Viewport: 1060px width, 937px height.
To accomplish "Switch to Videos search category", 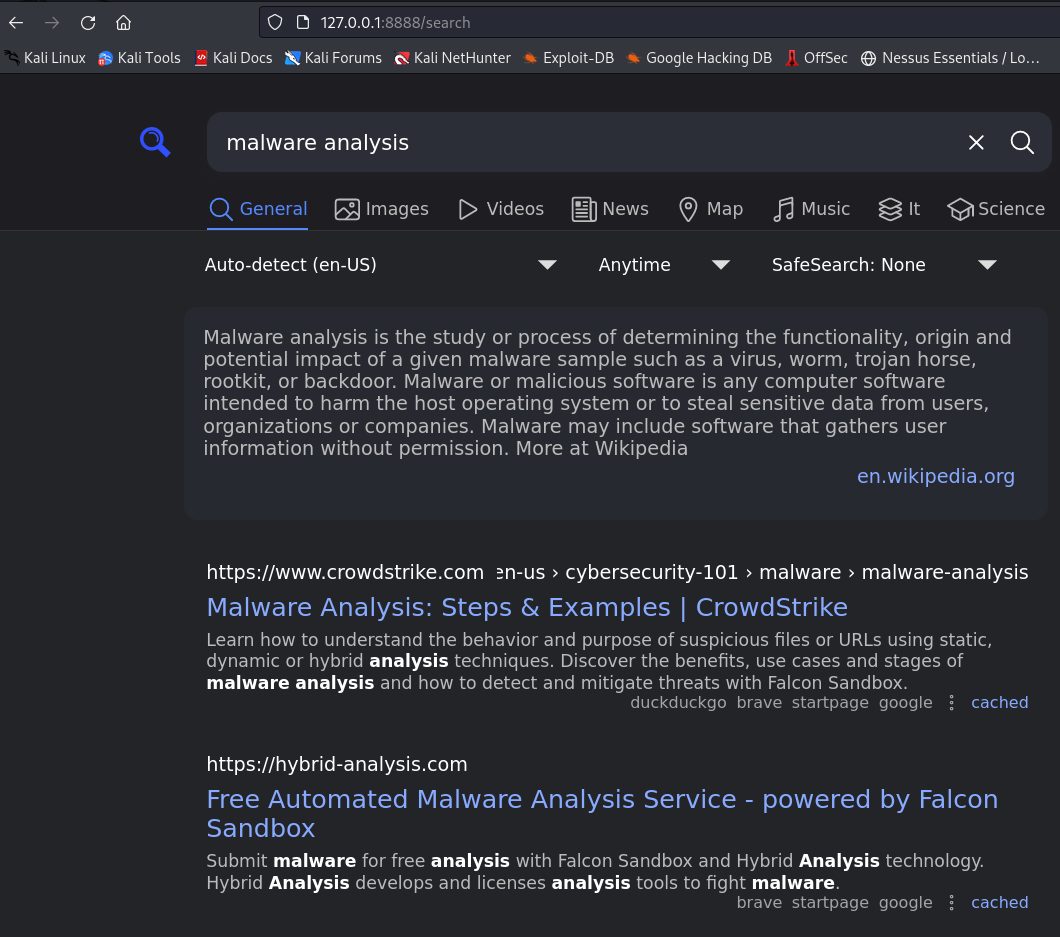I will tap(500, 209).
